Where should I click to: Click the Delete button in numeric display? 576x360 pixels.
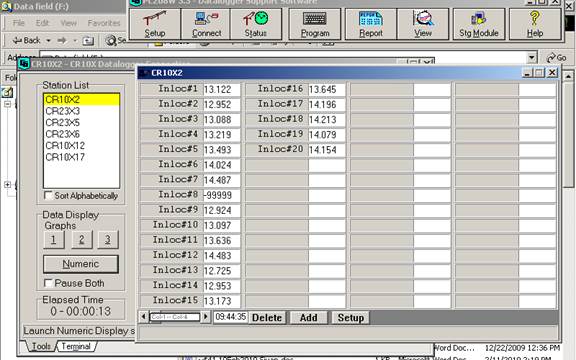tap(267, 317)
